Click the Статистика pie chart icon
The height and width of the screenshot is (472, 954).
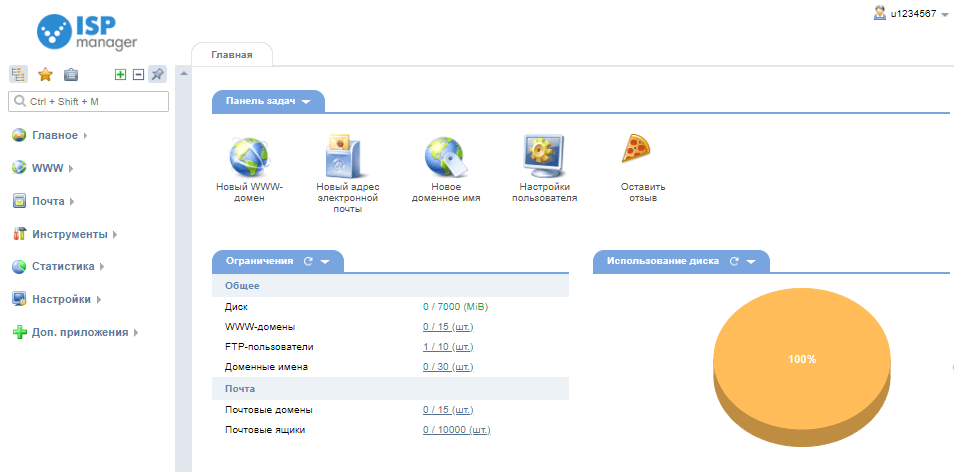[x=19, y=266]
